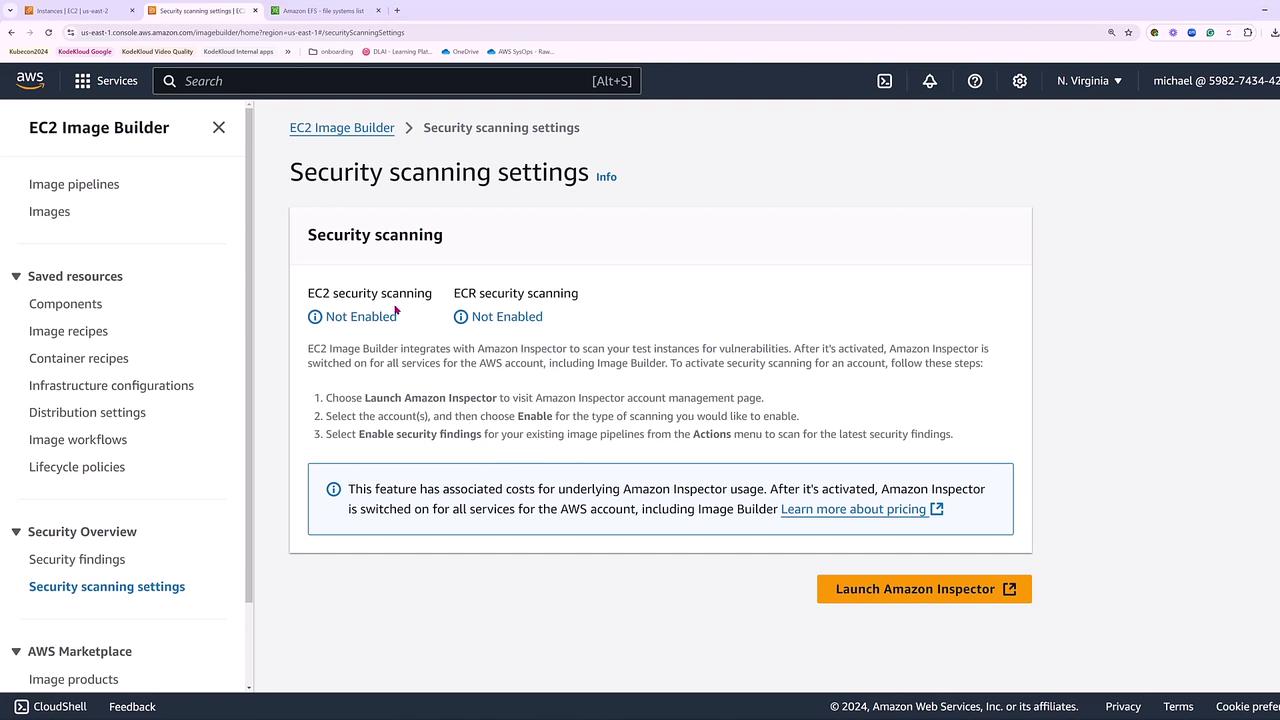
Task: Click the console search magnifier icon
Action: point(169,81)
